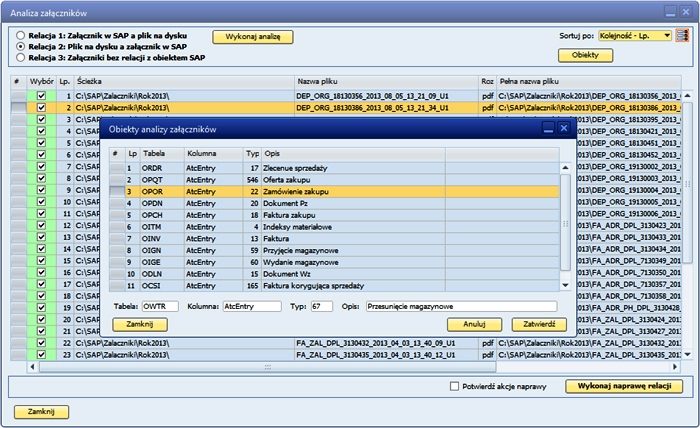
Task: Click the Anuluj button
Action: coord(474,324)
